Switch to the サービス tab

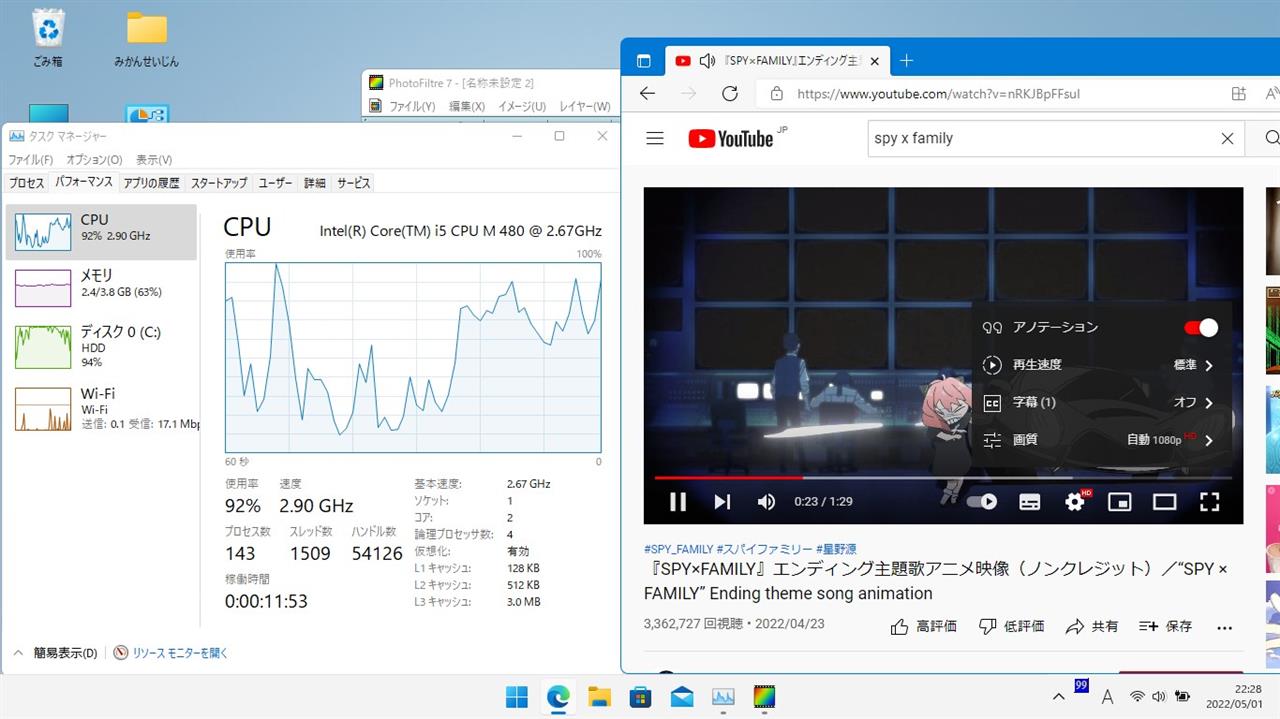coord(353,183)
